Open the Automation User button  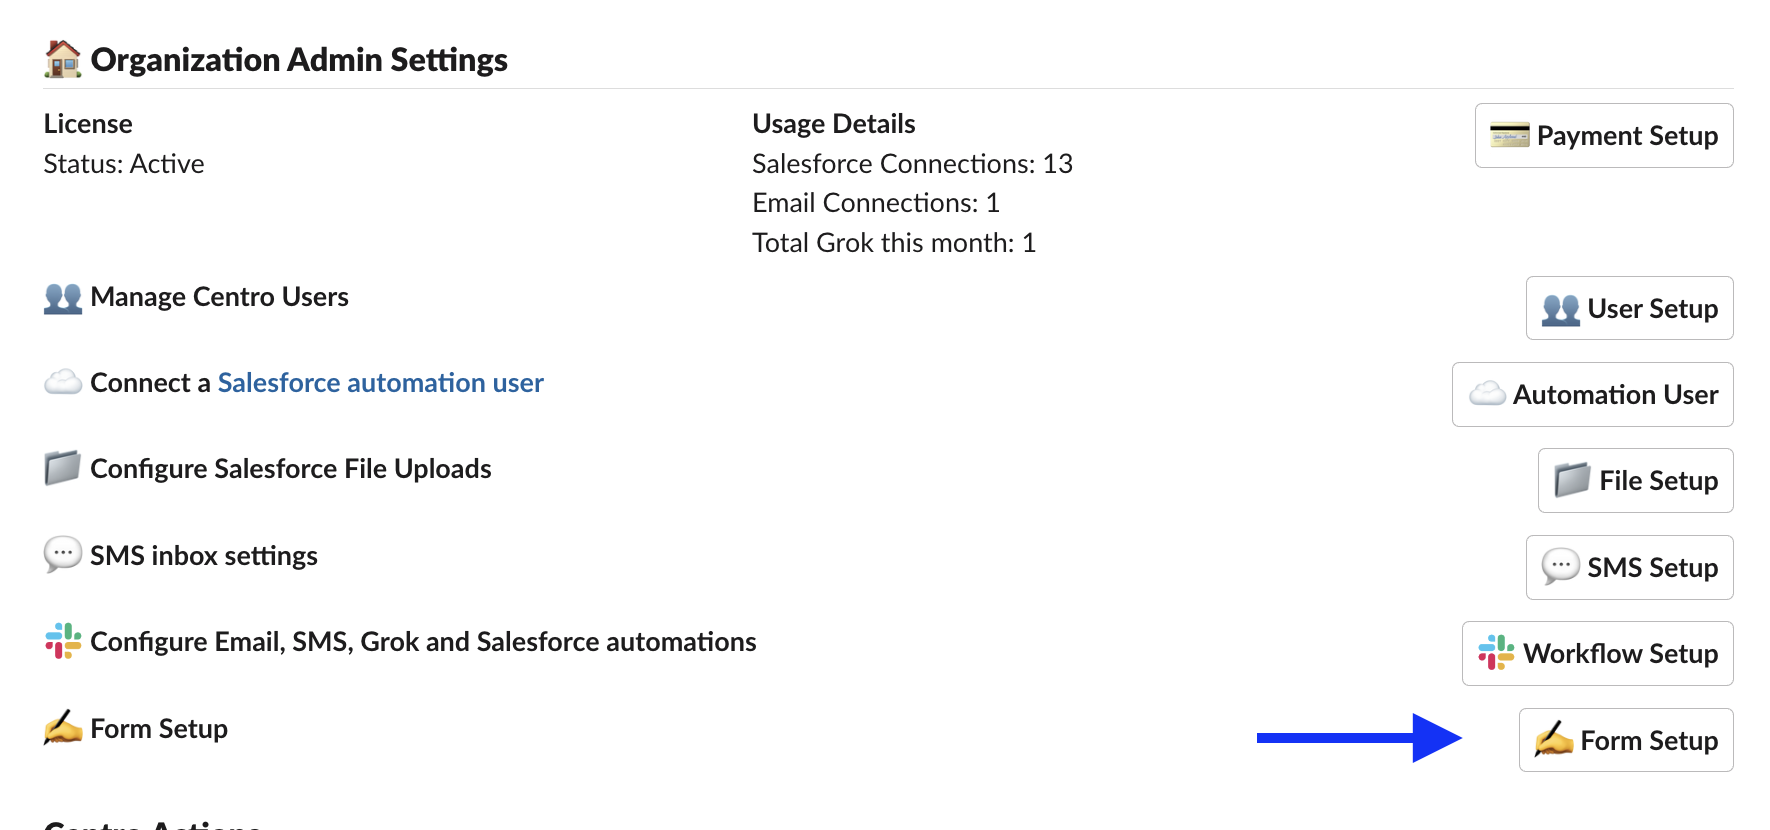[x=1593, y=394]
